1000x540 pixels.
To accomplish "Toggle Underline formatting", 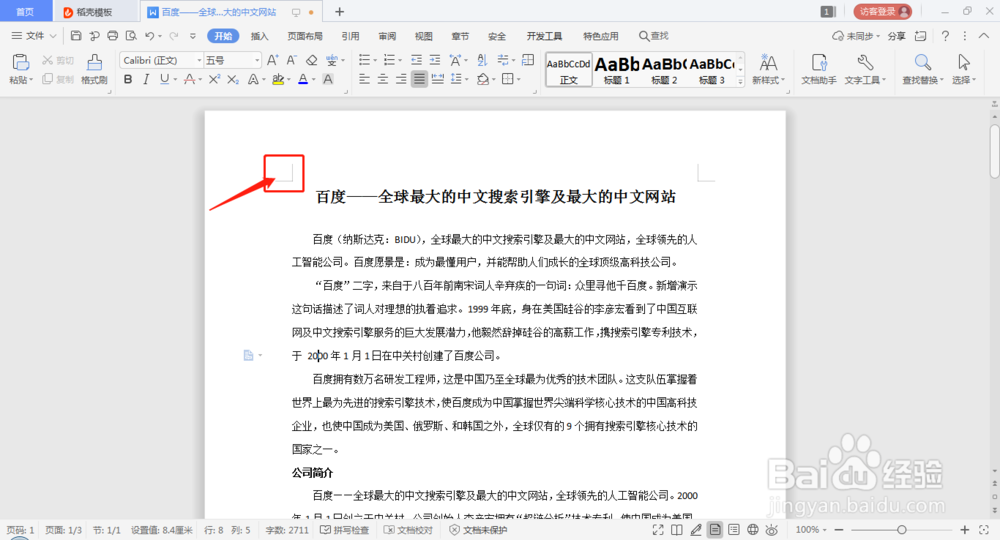I will point(165,79).
